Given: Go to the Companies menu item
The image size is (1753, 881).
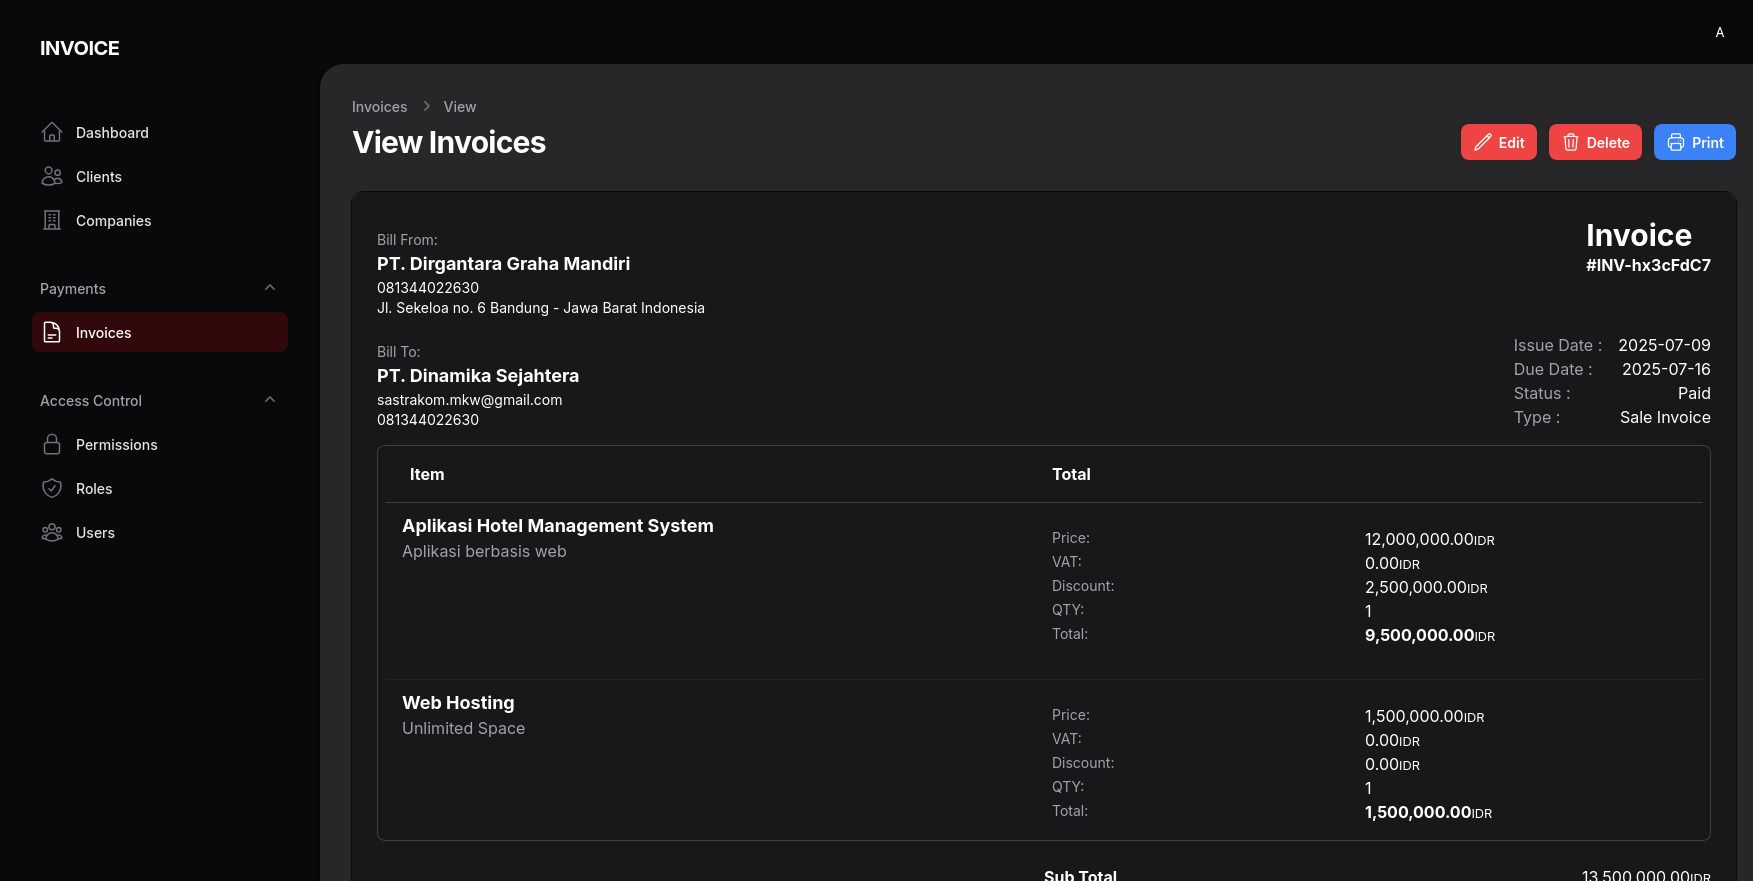Looking at the screenshot, I should (x=113, y=221).
